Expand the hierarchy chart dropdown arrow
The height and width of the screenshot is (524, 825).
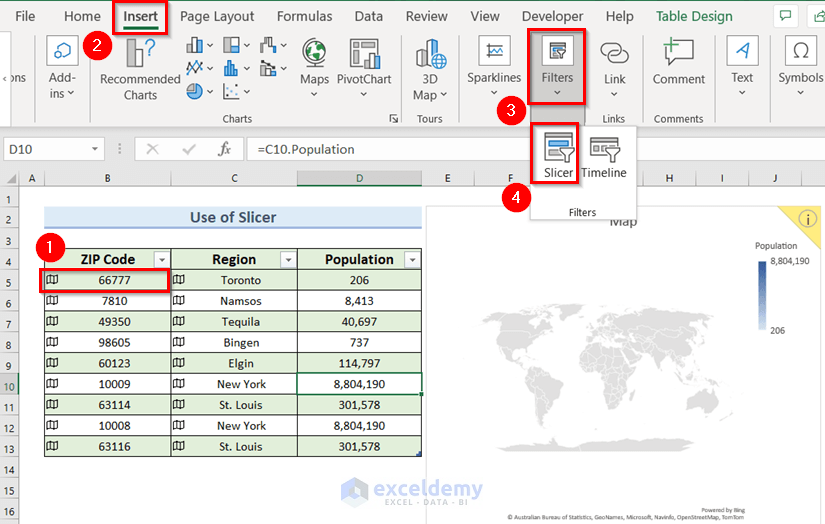[247, 45]
